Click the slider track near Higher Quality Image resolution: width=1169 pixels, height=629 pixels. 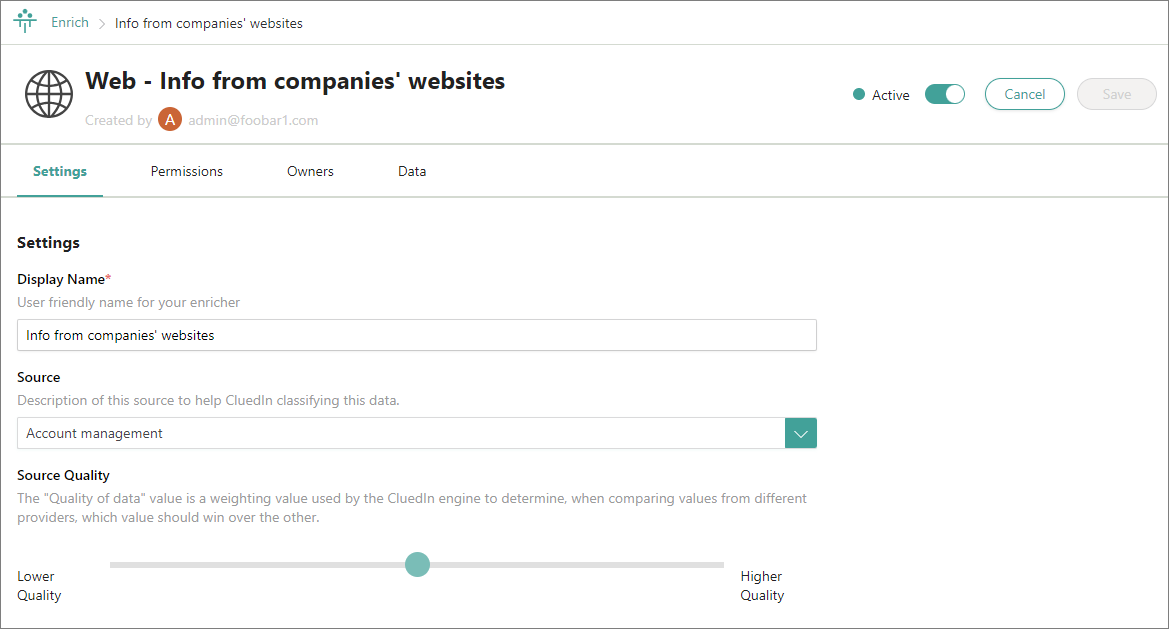point(700,565)
